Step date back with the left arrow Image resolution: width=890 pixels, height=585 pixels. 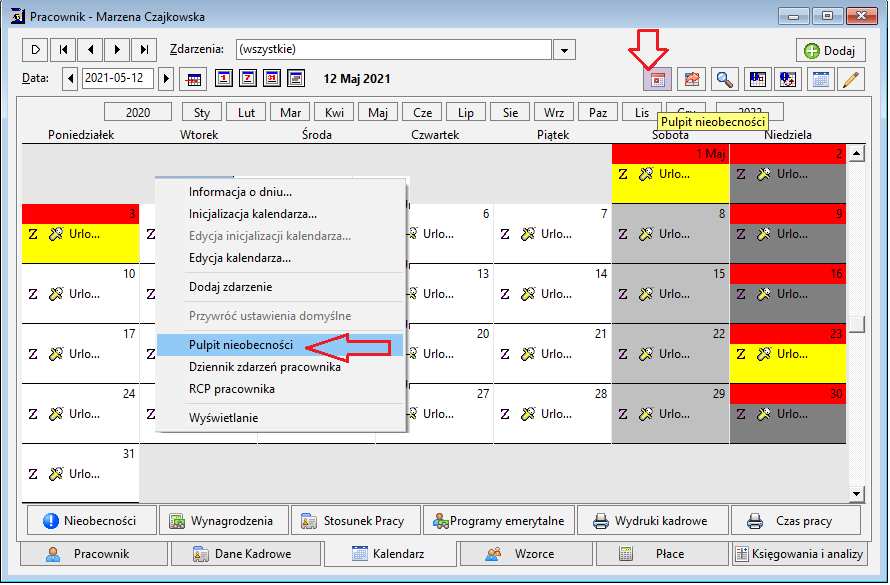point(70,78)
